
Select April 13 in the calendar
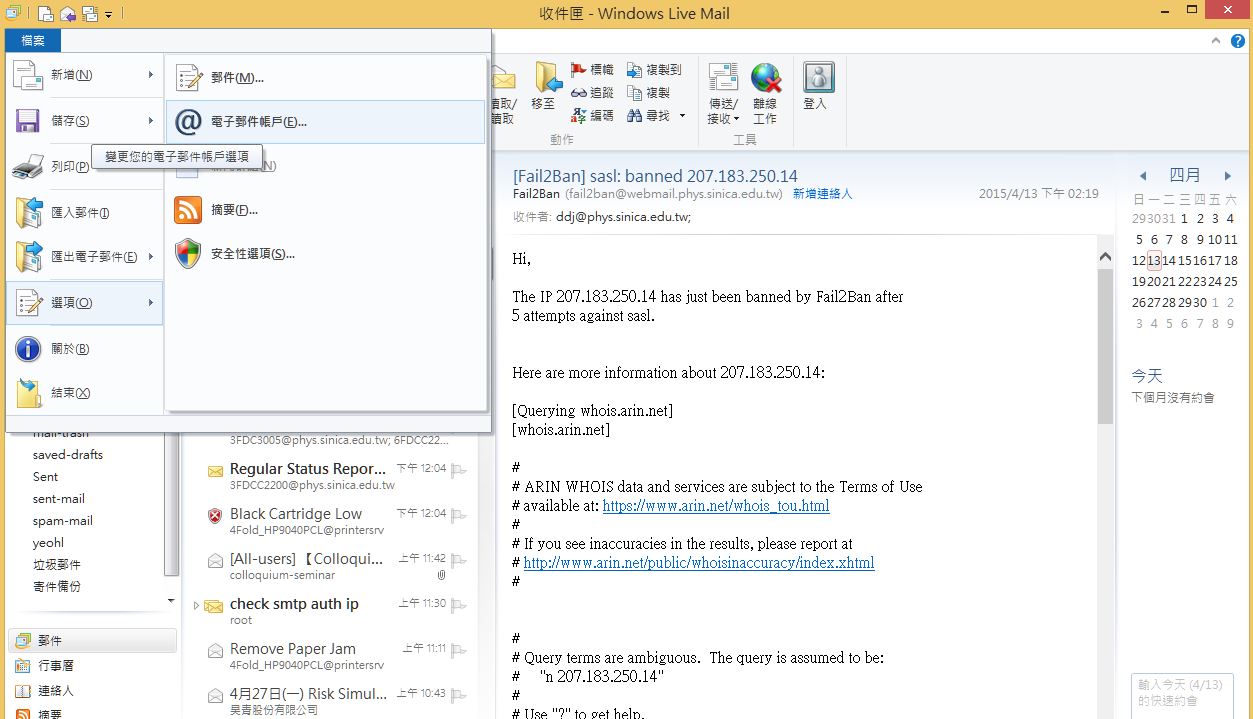click(x=1154, y=260)
